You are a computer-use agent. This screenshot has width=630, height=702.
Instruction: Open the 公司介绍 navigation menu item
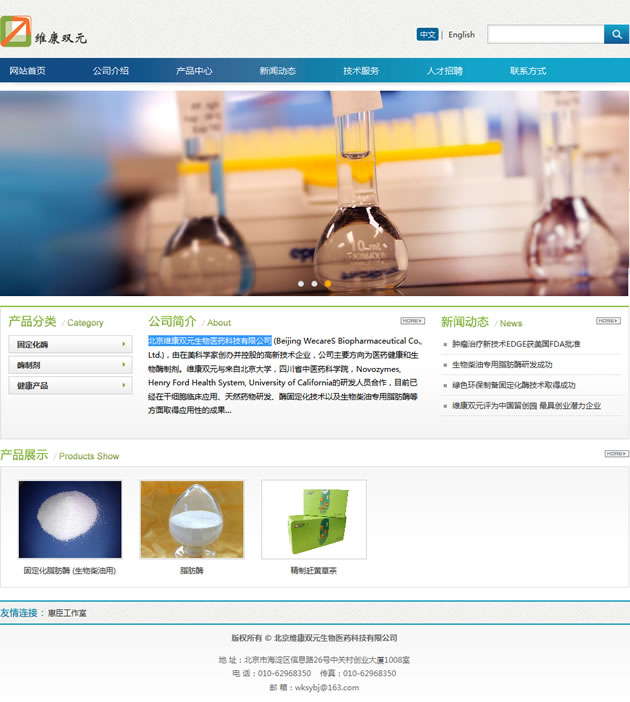pos(111,71)
